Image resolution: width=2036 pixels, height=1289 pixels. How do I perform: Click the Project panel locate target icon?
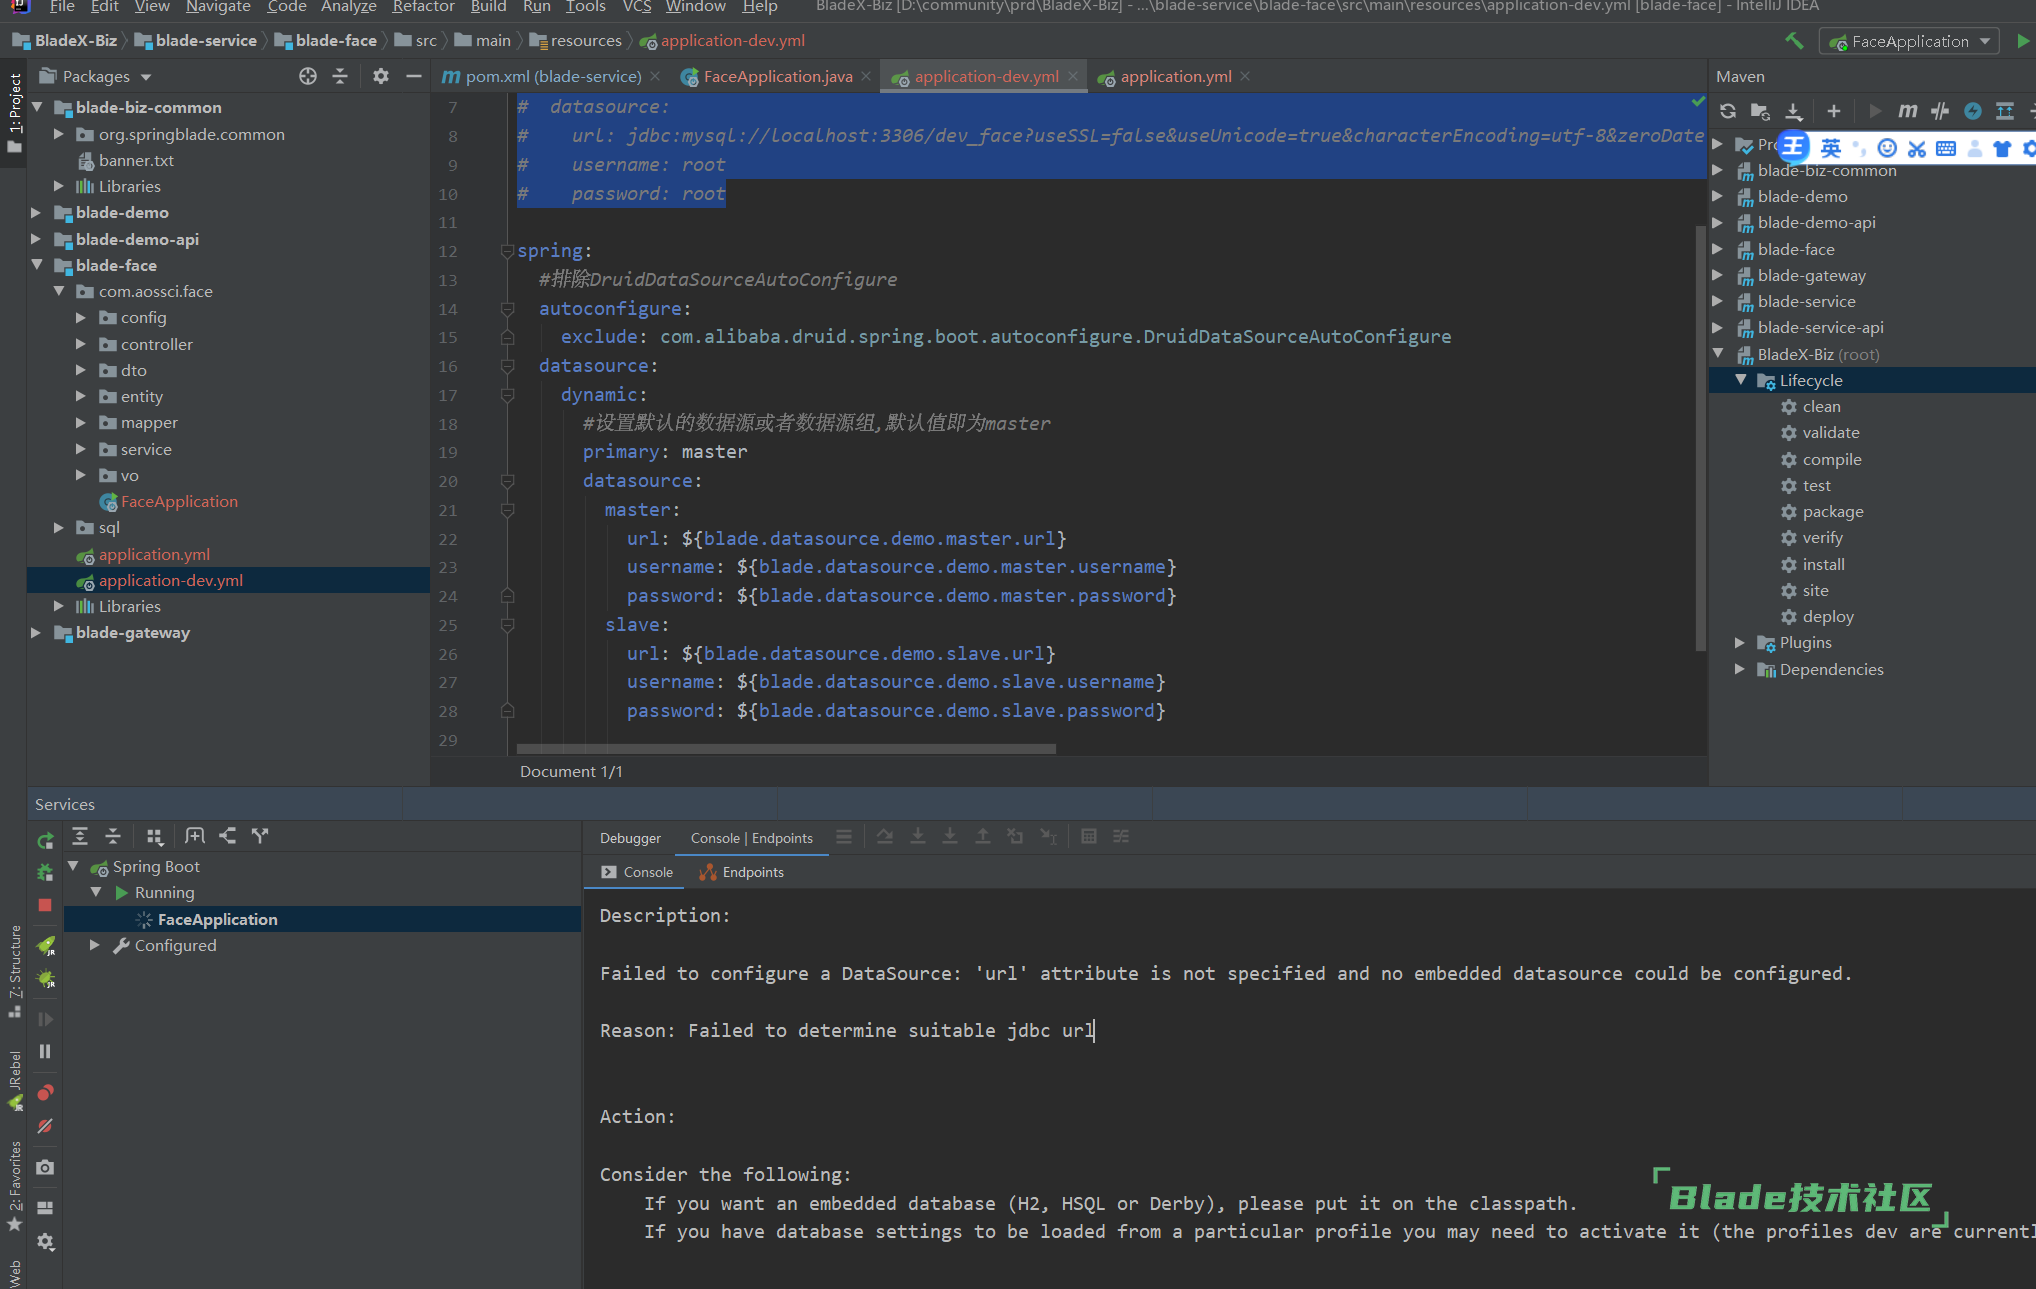pyautogui.click(x=308, y=76)
